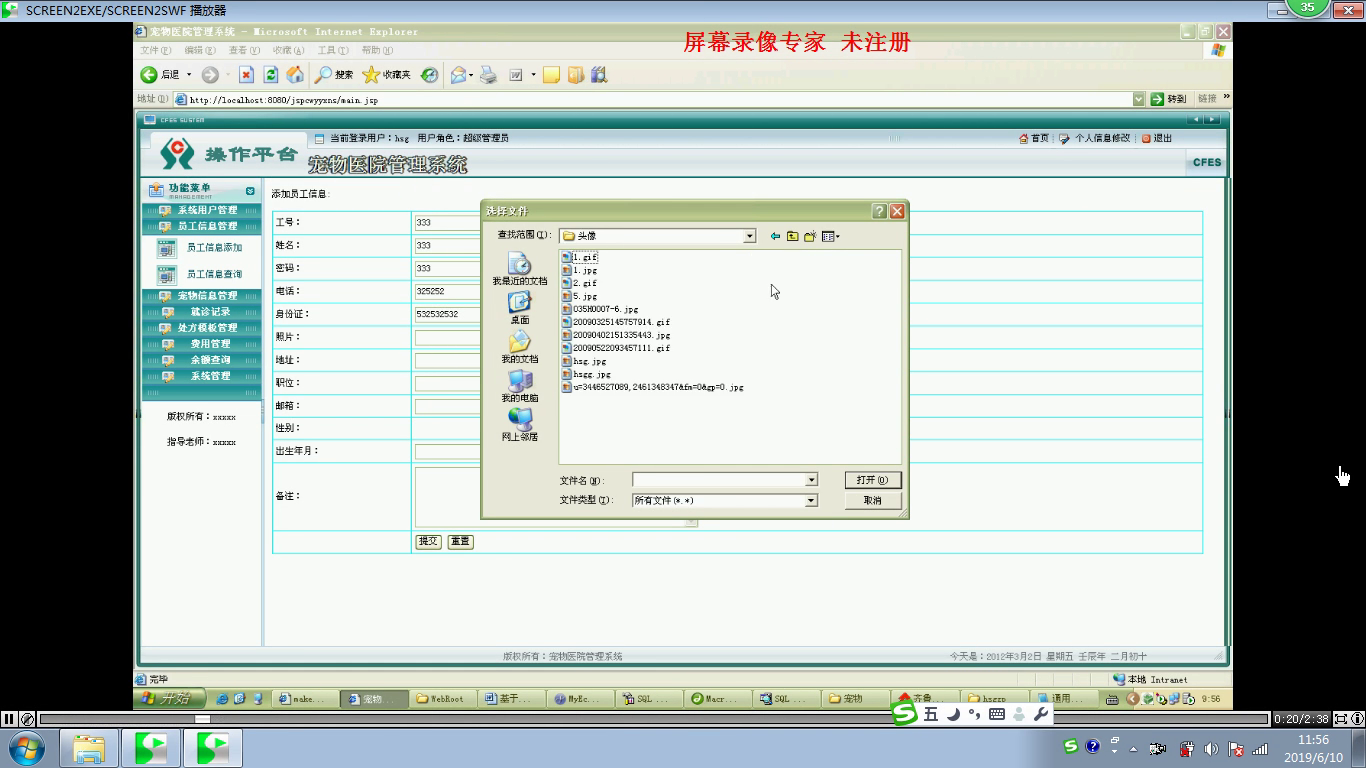
Task: Click the IE Stop icon
Action: [x=246, y=75]
